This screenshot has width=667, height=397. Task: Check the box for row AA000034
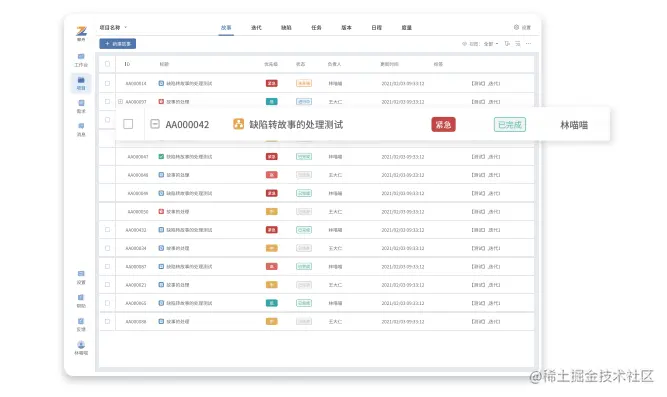107,248
